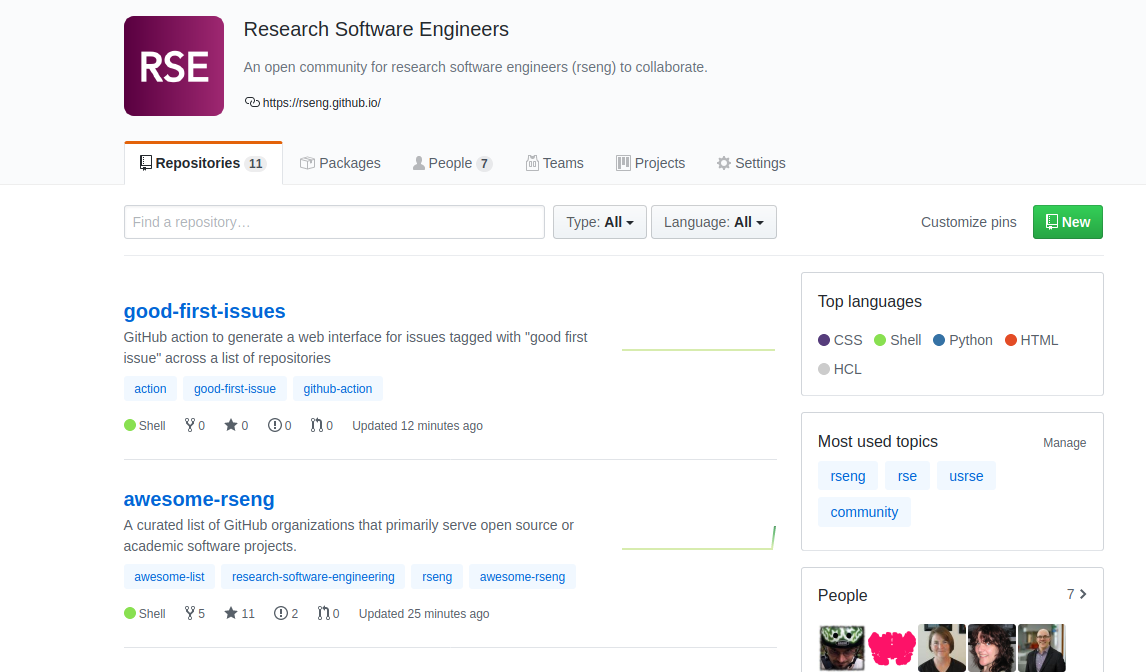Viewport: 1146px width, 672px height.
Task: Click the 'Updated 12 minutes ago' text
Action: coord(417,426)
